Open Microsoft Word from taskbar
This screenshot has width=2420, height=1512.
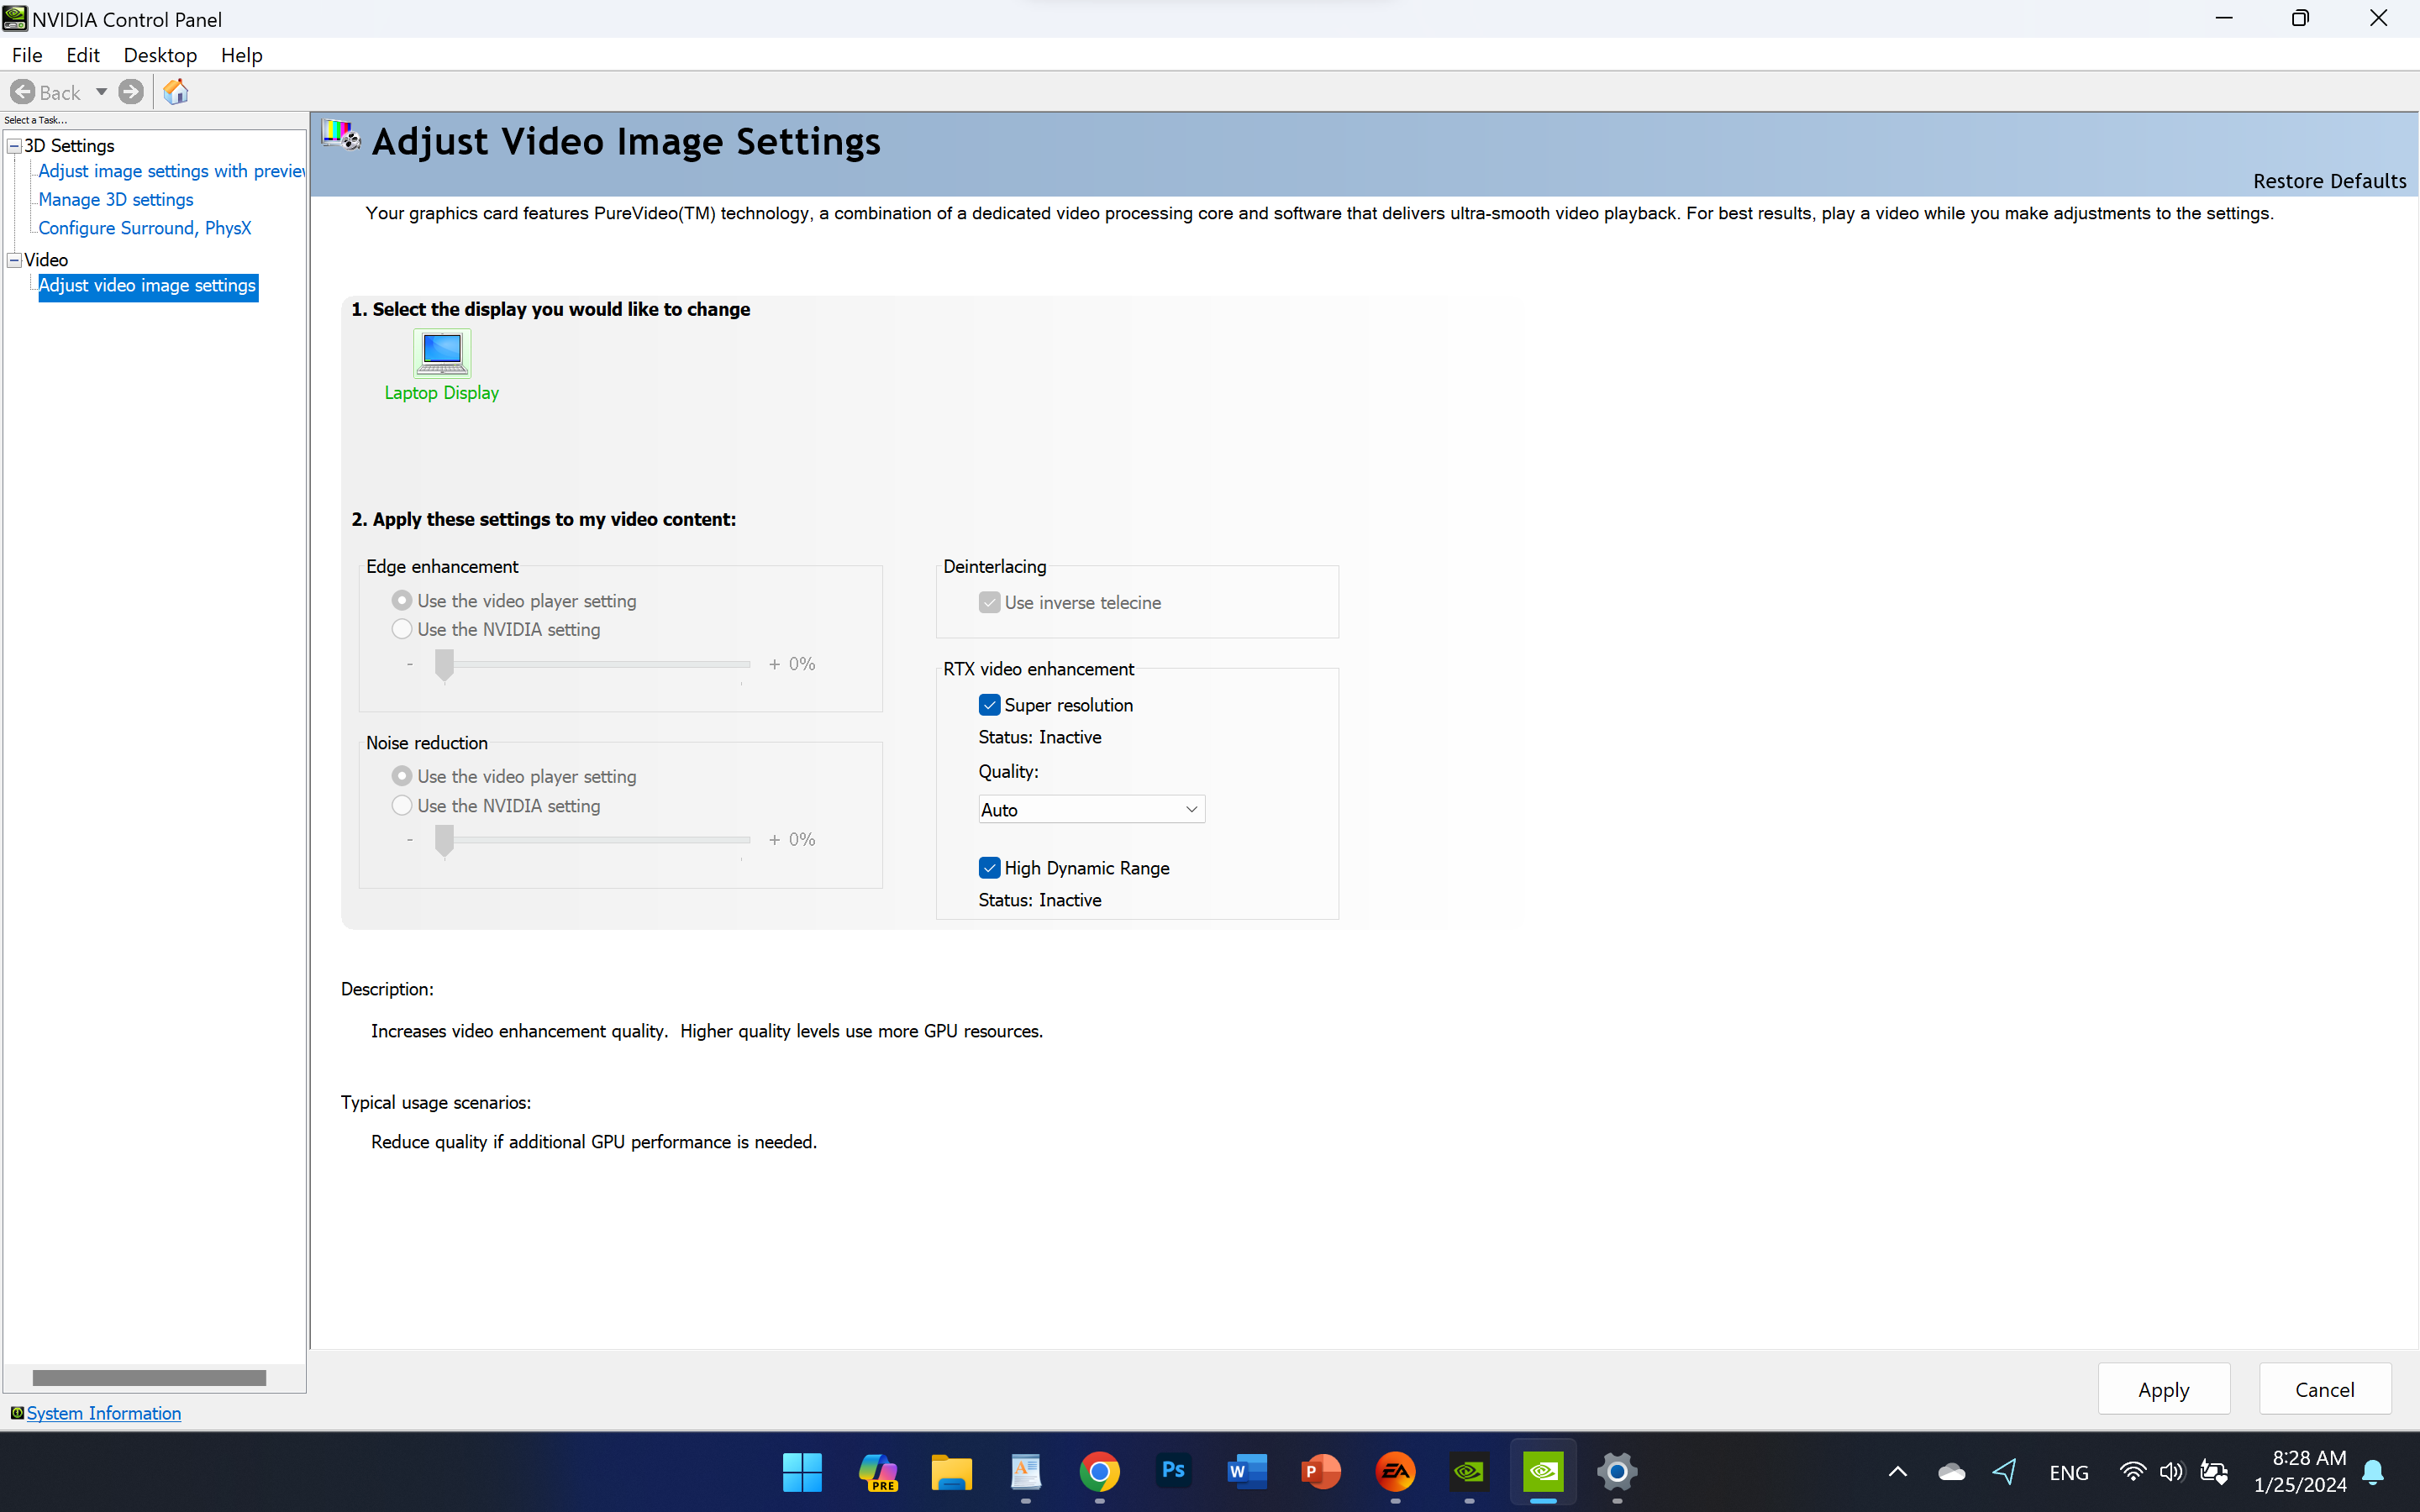pos(1247,1472)
